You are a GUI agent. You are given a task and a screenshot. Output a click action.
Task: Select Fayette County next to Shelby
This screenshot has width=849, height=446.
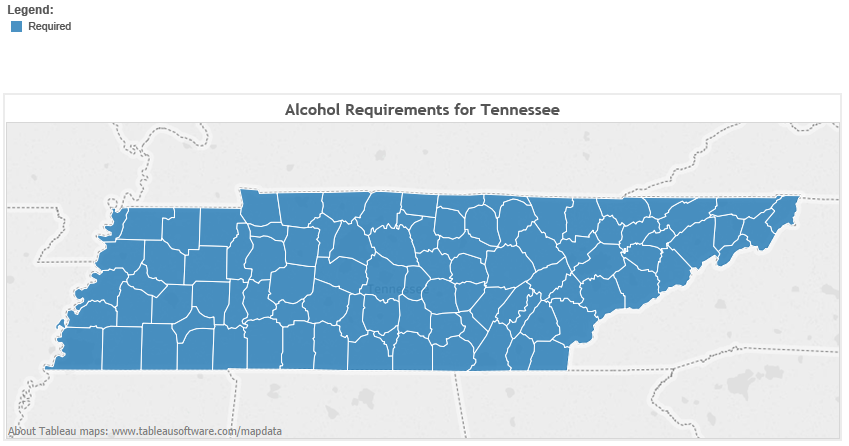click(x=122, y=348)
